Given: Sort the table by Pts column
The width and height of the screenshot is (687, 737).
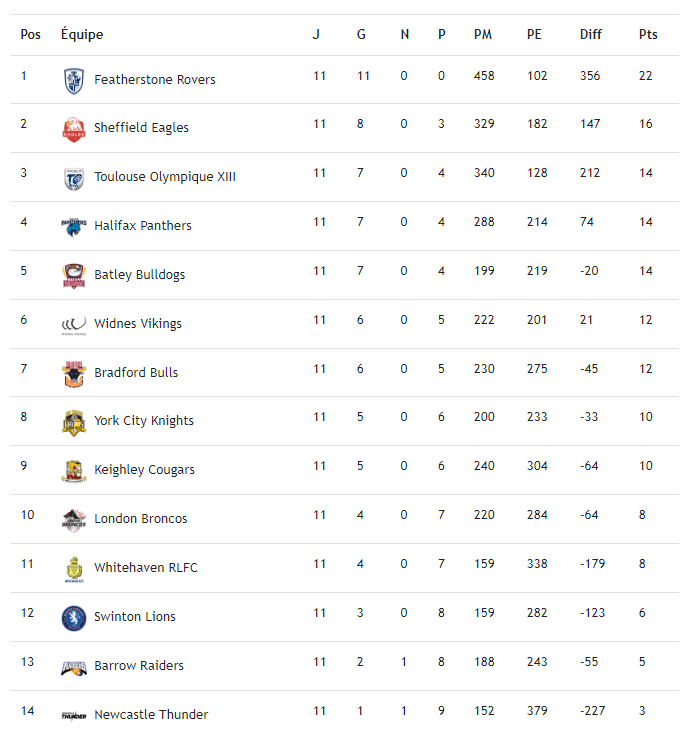Looking at the screenshot, I should coord(648,35).
